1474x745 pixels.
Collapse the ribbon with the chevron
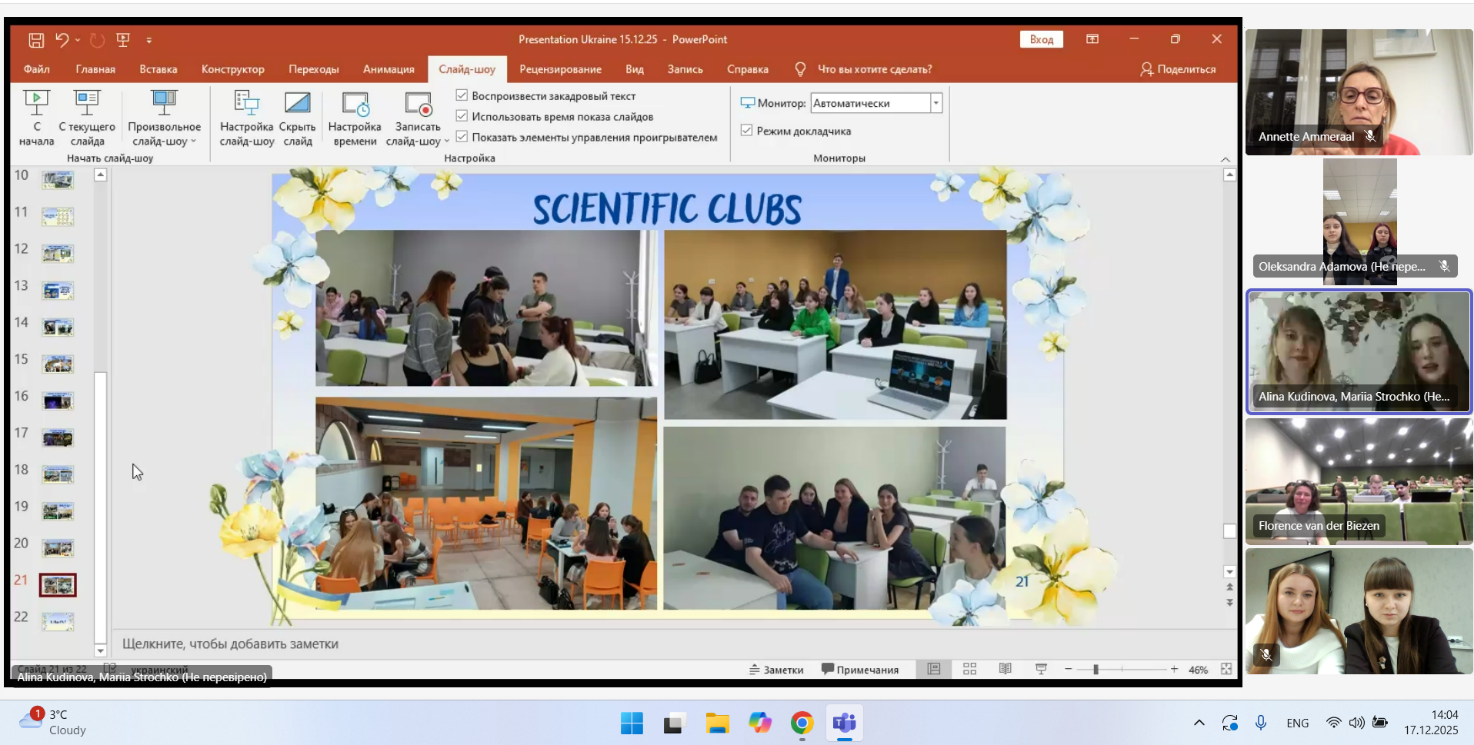(1226, 159)
